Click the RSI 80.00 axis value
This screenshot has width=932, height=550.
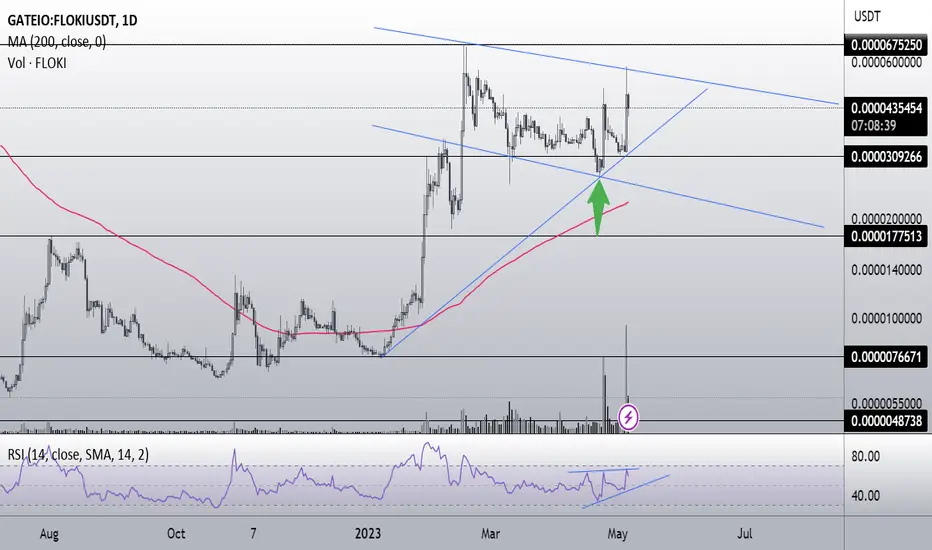coord(865,457)
